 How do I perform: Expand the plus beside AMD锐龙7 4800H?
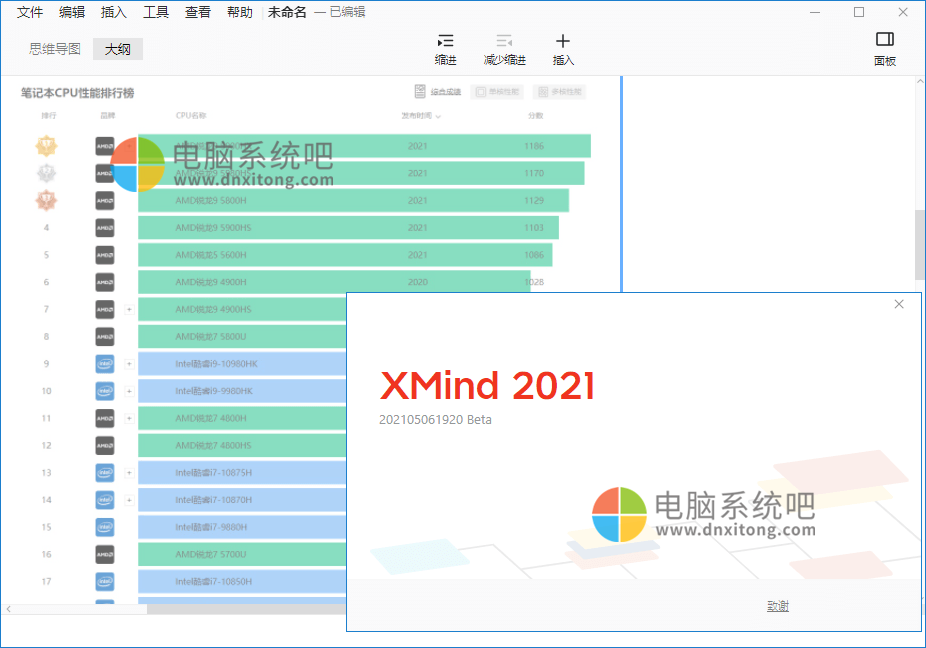(129, 418)
